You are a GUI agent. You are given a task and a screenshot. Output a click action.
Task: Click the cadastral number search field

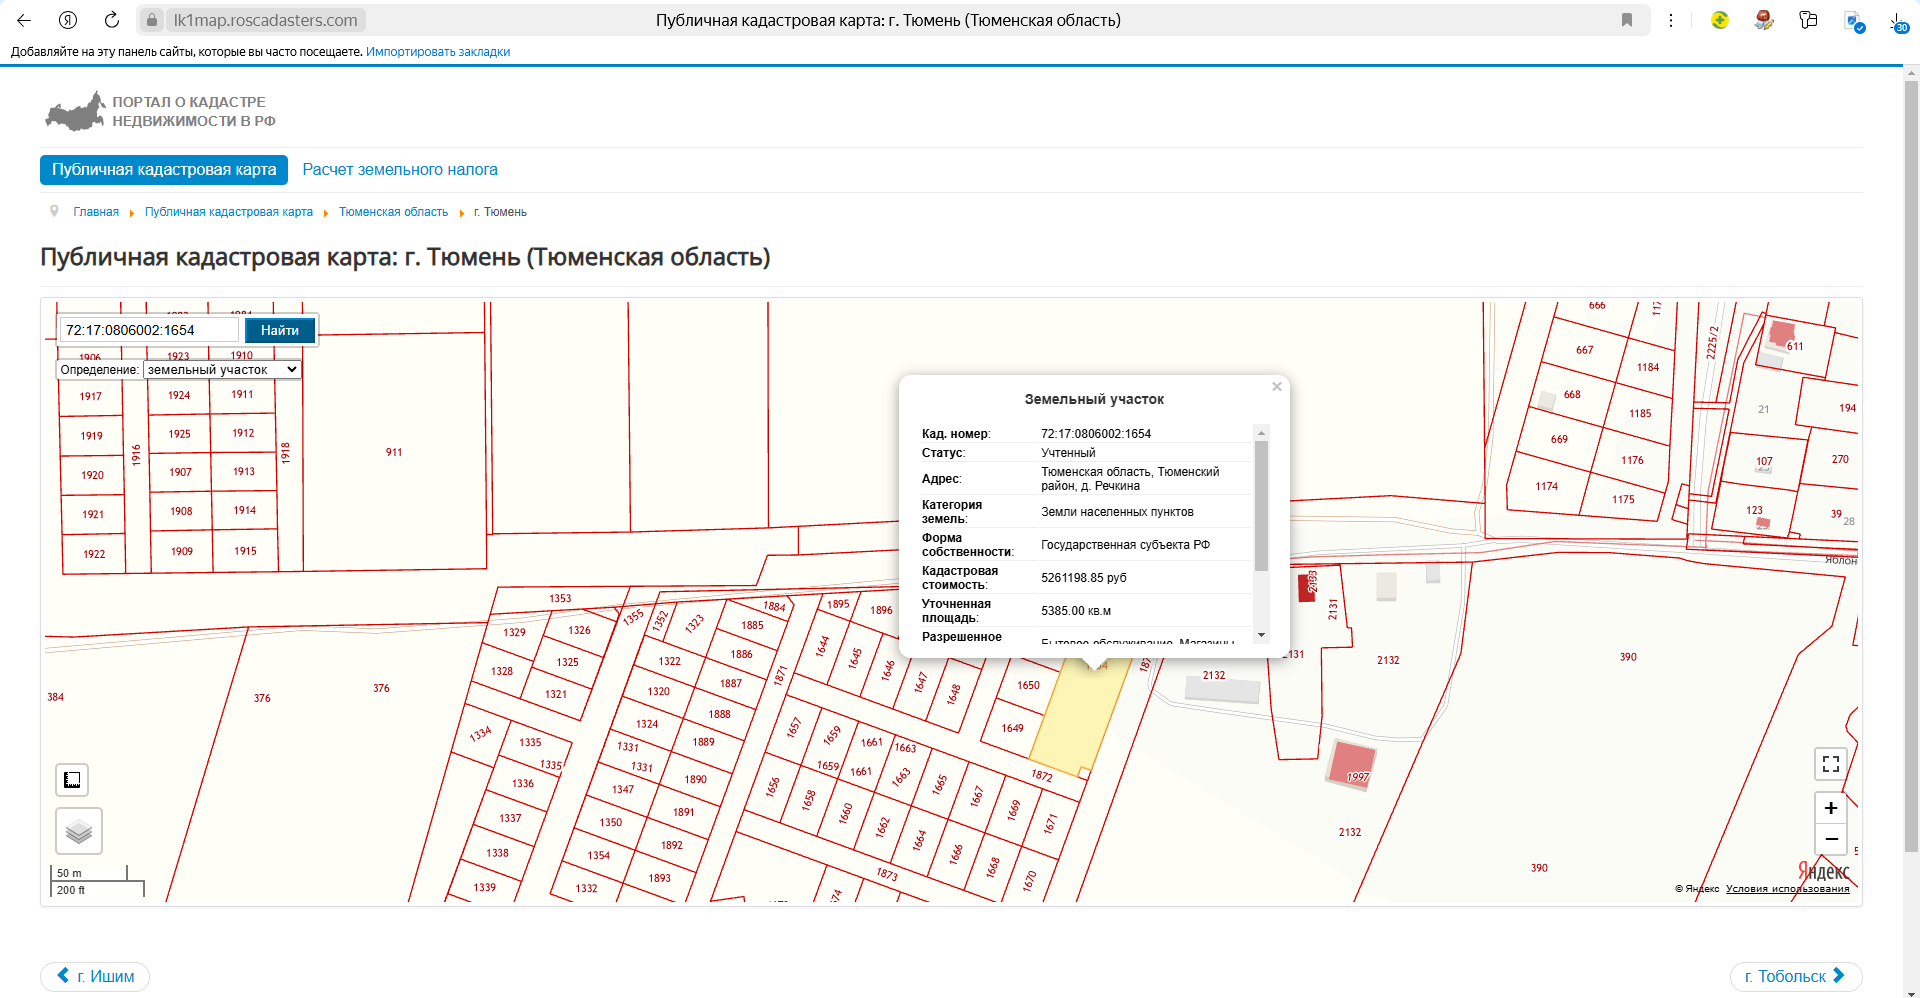150,330
